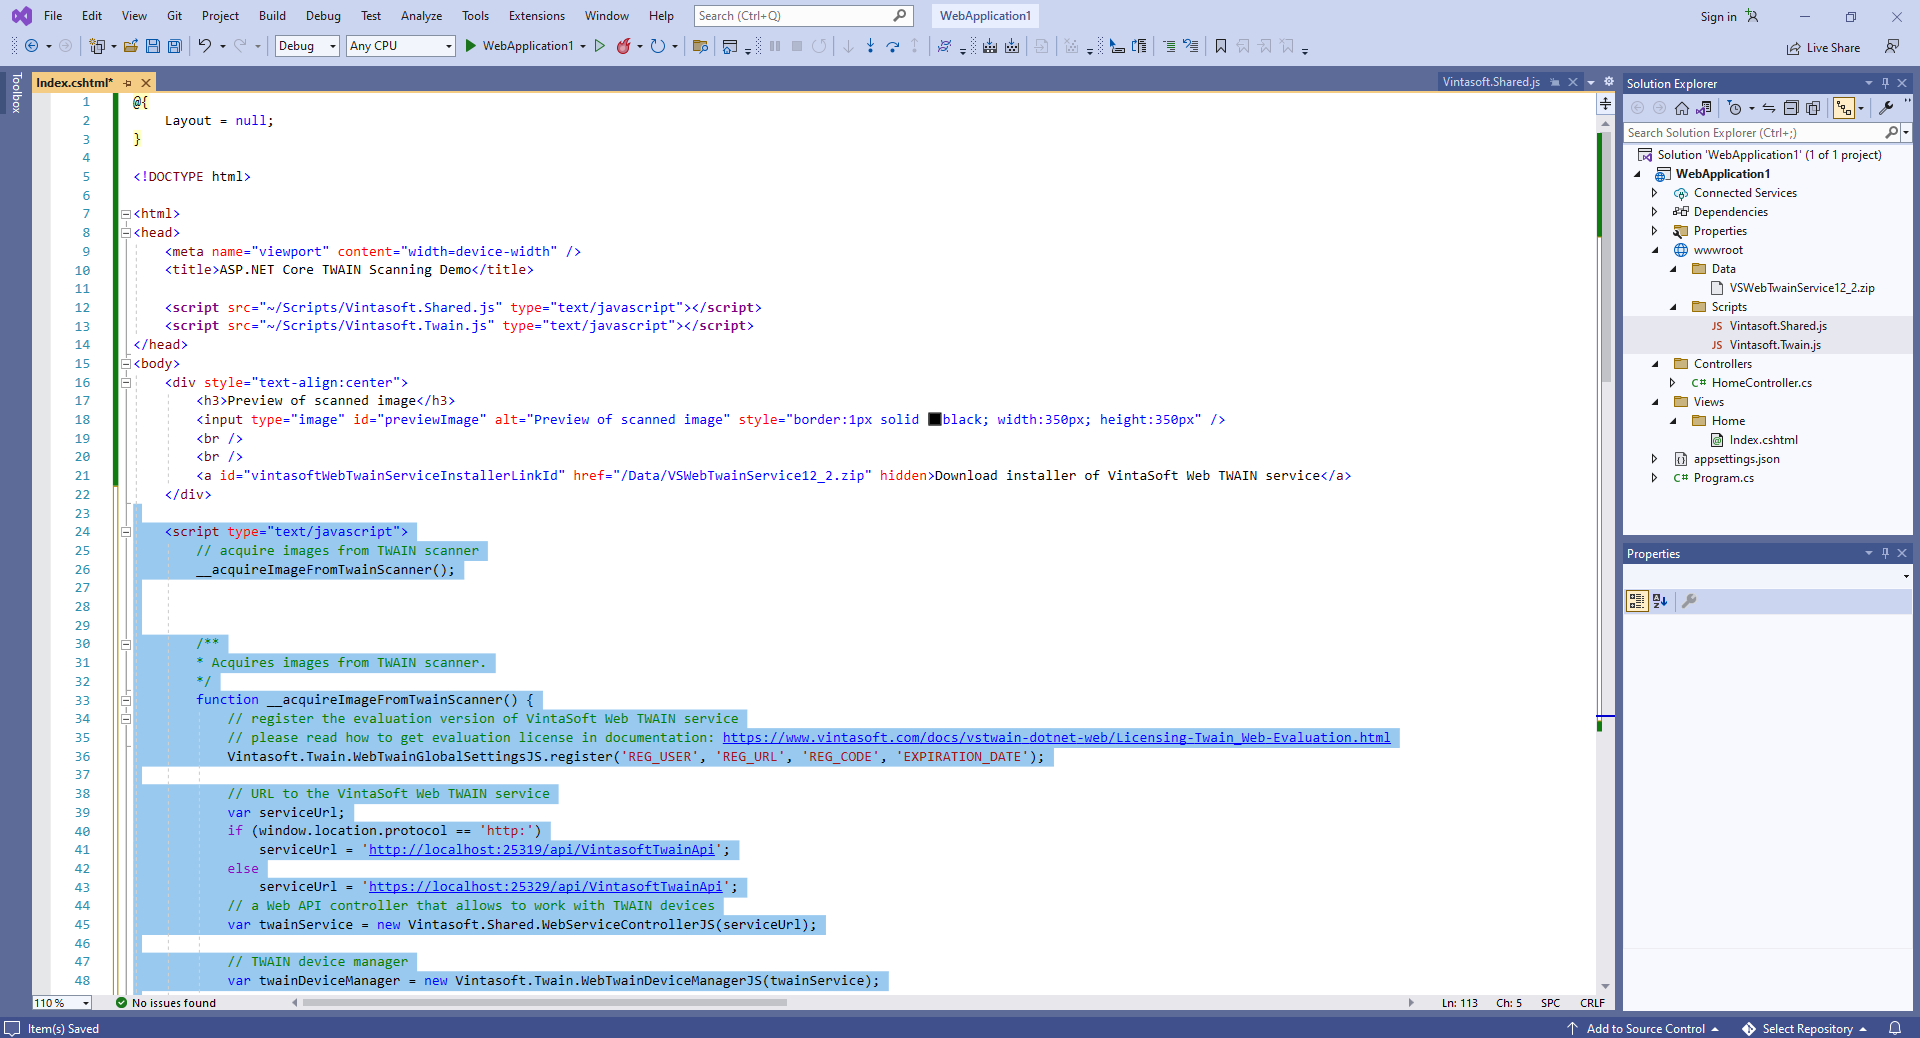This screenshot has height=1038, width=1920.
Task: Click Add to Source Control in status bar
Action: coord(1644,1028)
